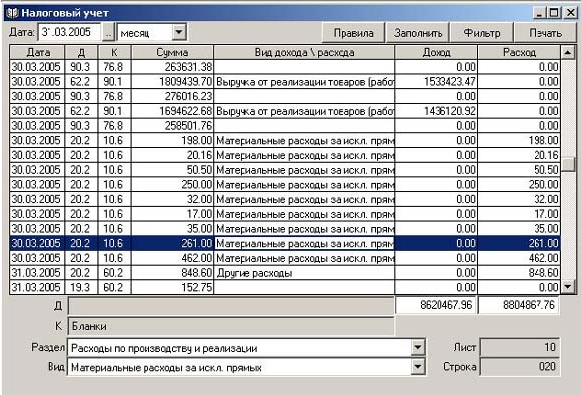
Task: Click the Доход column header
Action: point(436,53)
